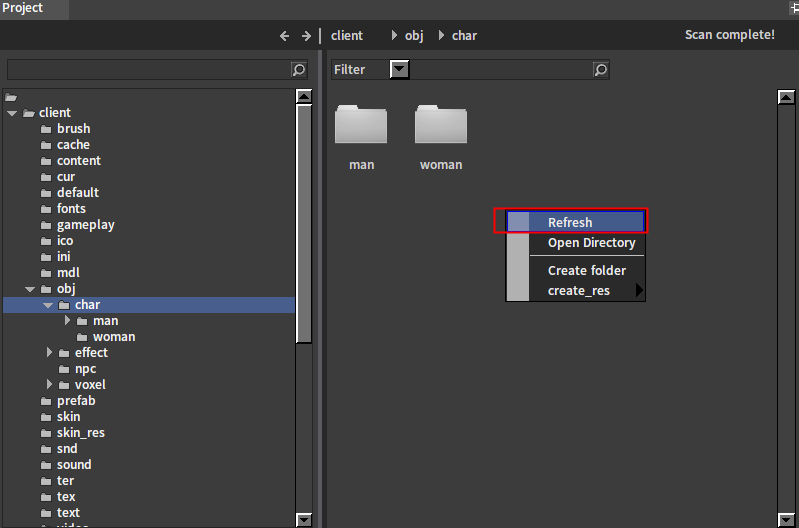Collapse the obj folder node
Screen dimensions: 799x528
pos(30,289)
